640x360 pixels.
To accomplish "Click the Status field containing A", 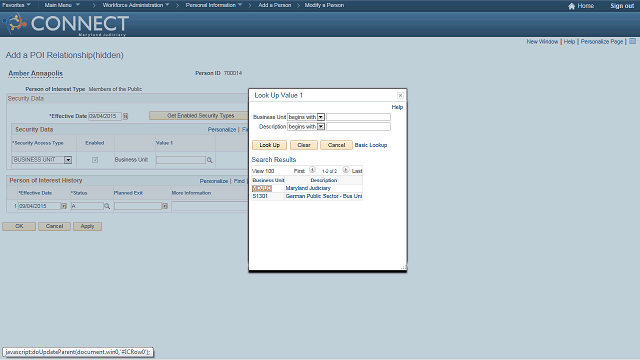I will (x=87, y=206).
